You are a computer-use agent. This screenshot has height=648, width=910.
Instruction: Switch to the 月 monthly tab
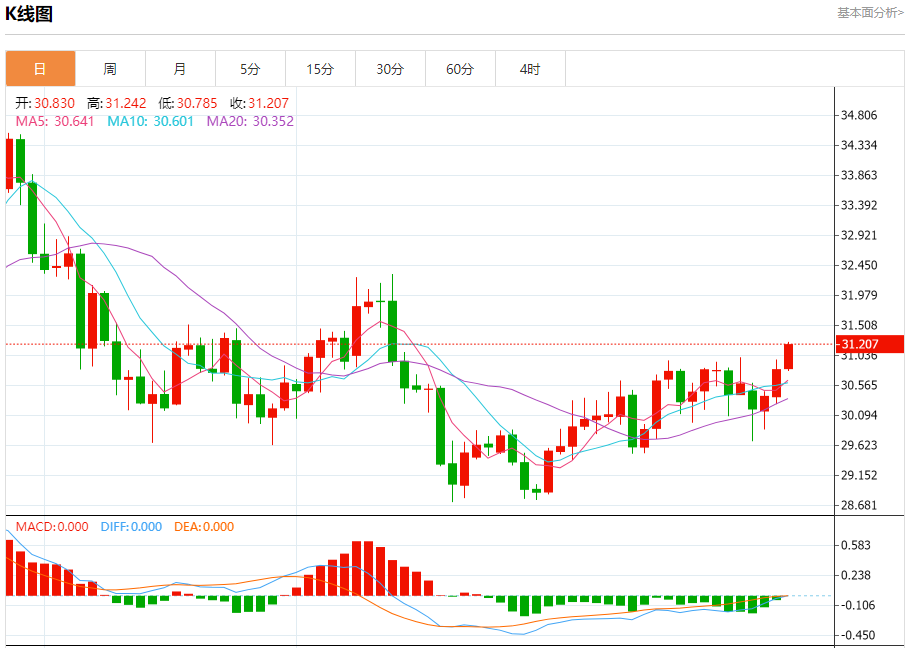(180, 68)
